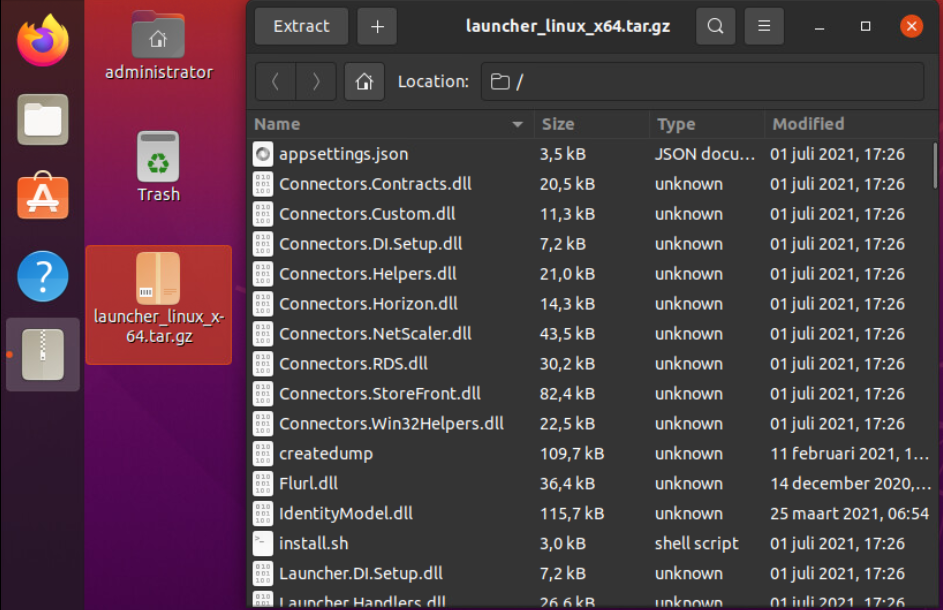Open Ubuntu Software from the dock

point(43,197)
